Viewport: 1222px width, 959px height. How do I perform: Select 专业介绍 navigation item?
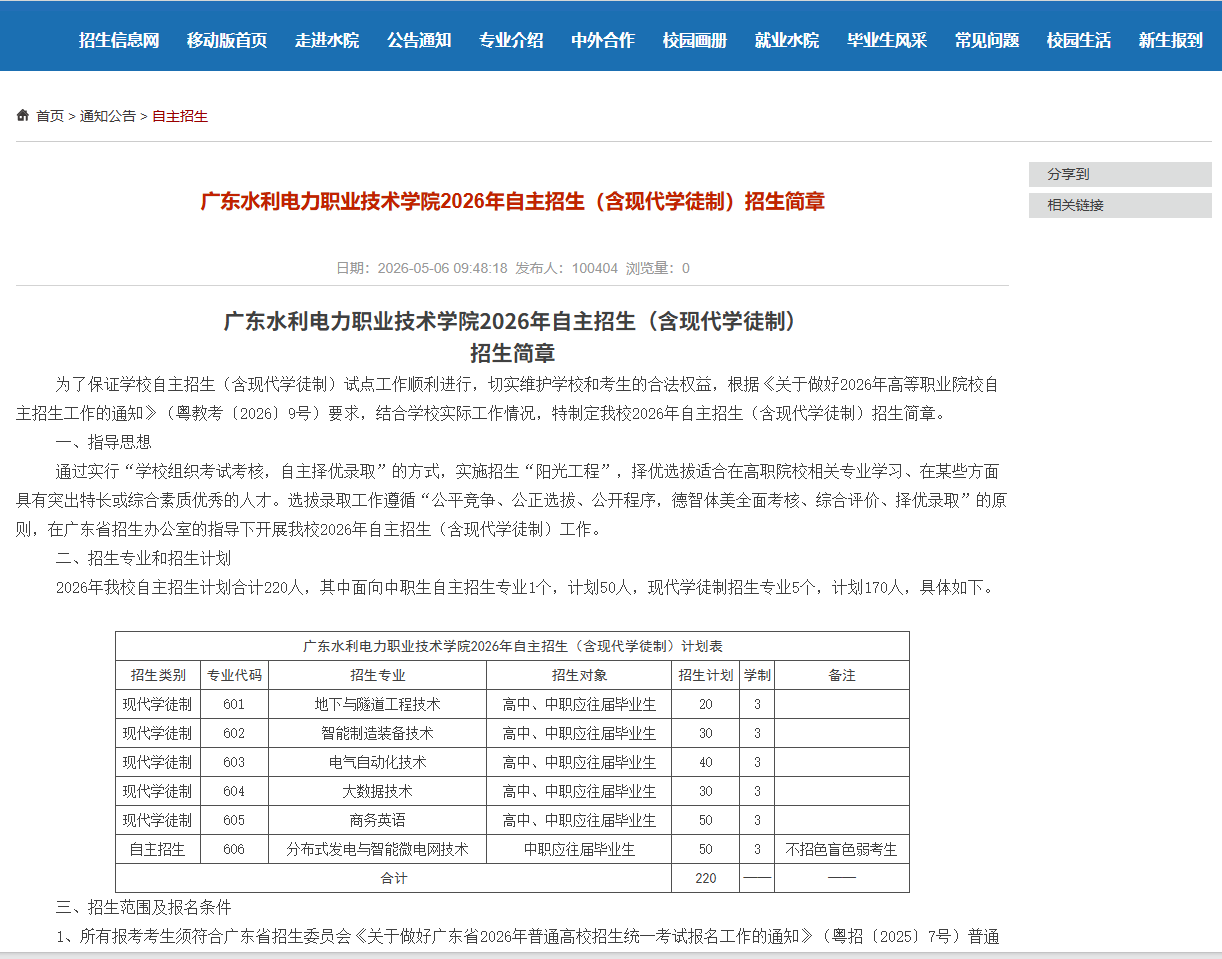(511, 41)
